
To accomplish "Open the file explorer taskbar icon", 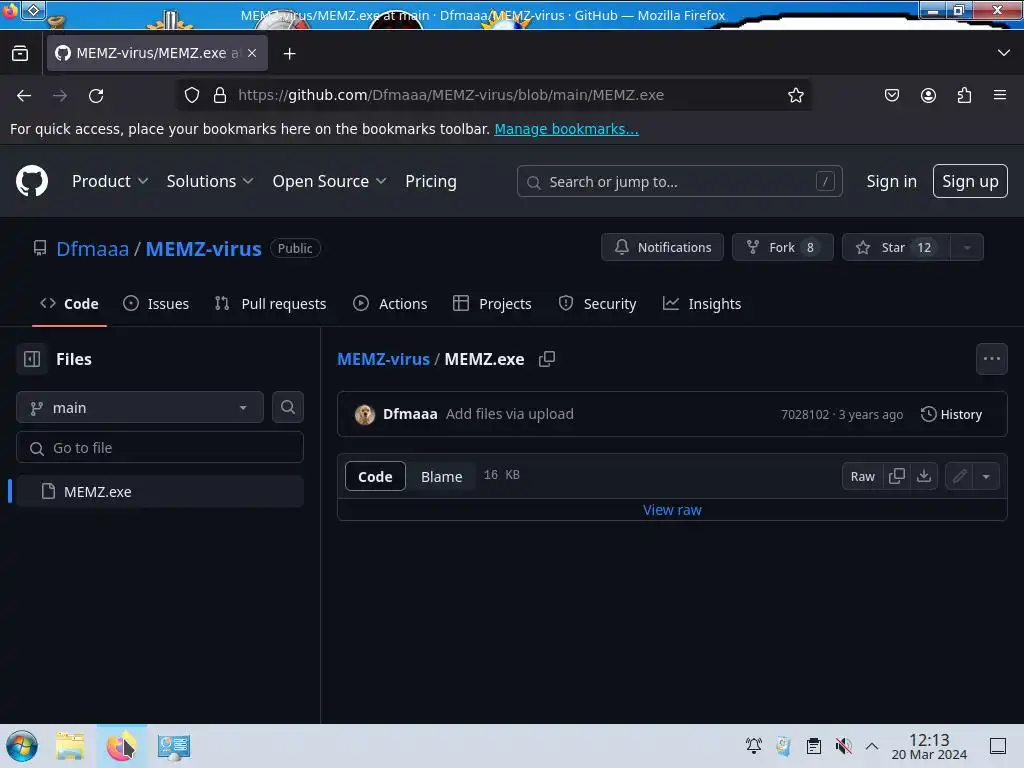I will 71,746.
